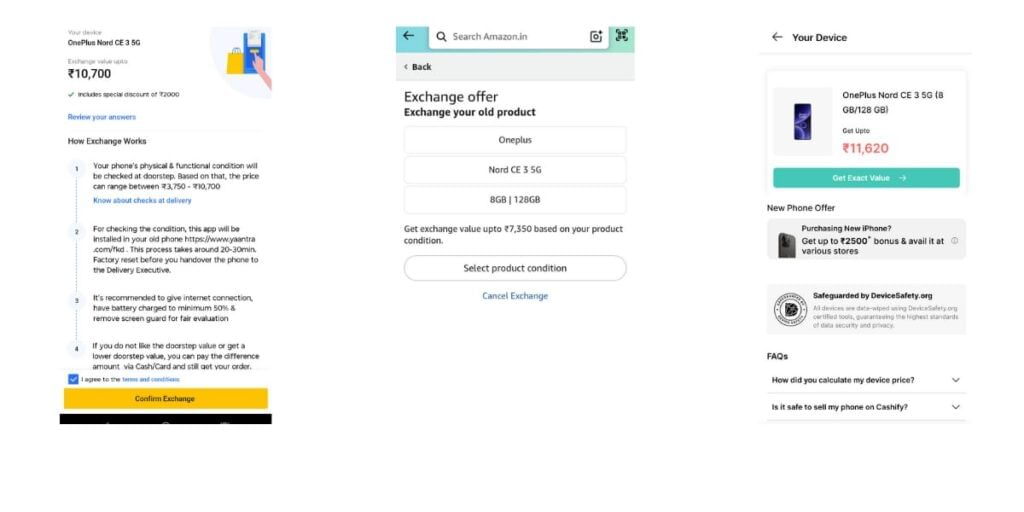Choose the 8GB | 128GB variant option

point(515,200)
